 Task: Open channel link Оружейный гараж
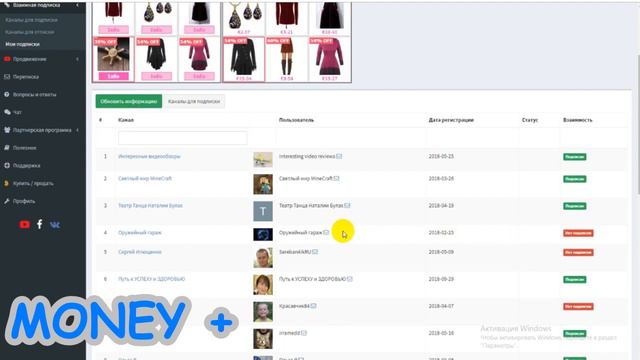pyautogui.click(x=140, y=233)
